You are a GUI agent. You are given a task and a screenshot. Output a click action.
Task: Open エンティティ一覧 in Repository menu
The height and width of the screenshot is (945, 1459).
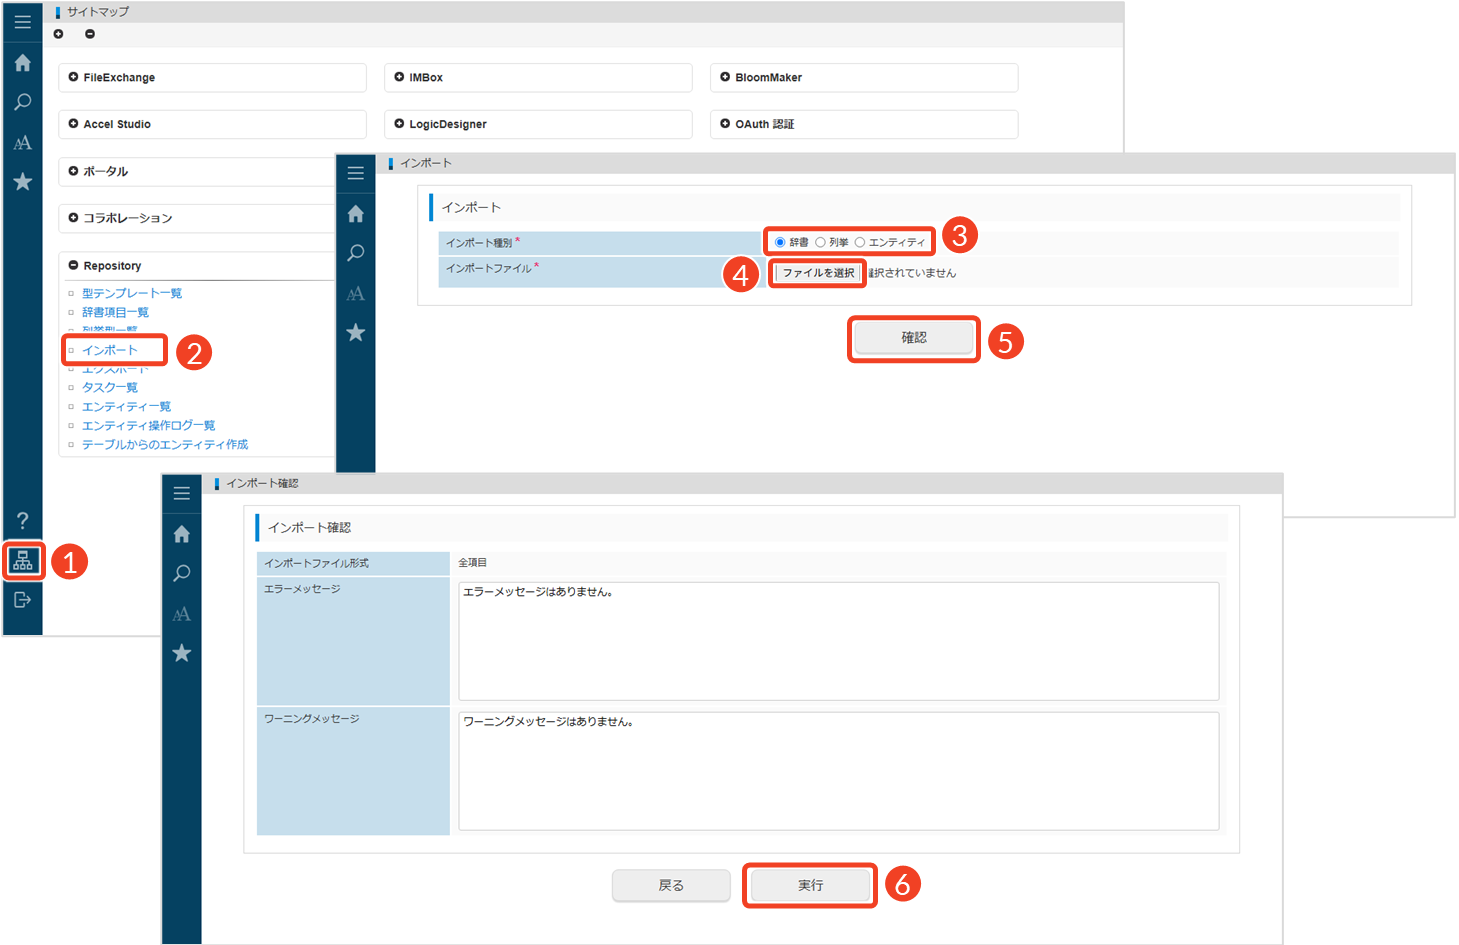(126, 406)
